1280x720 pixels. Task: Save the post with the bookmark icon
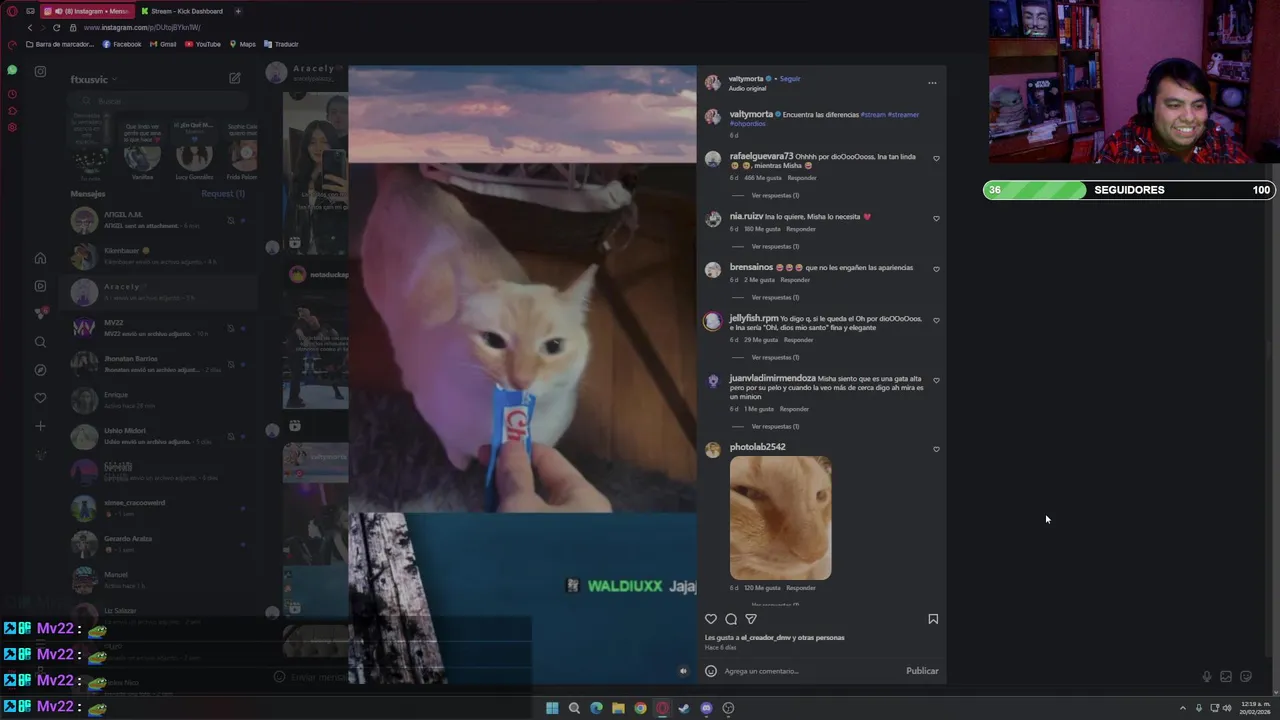(x=933, y=619)
